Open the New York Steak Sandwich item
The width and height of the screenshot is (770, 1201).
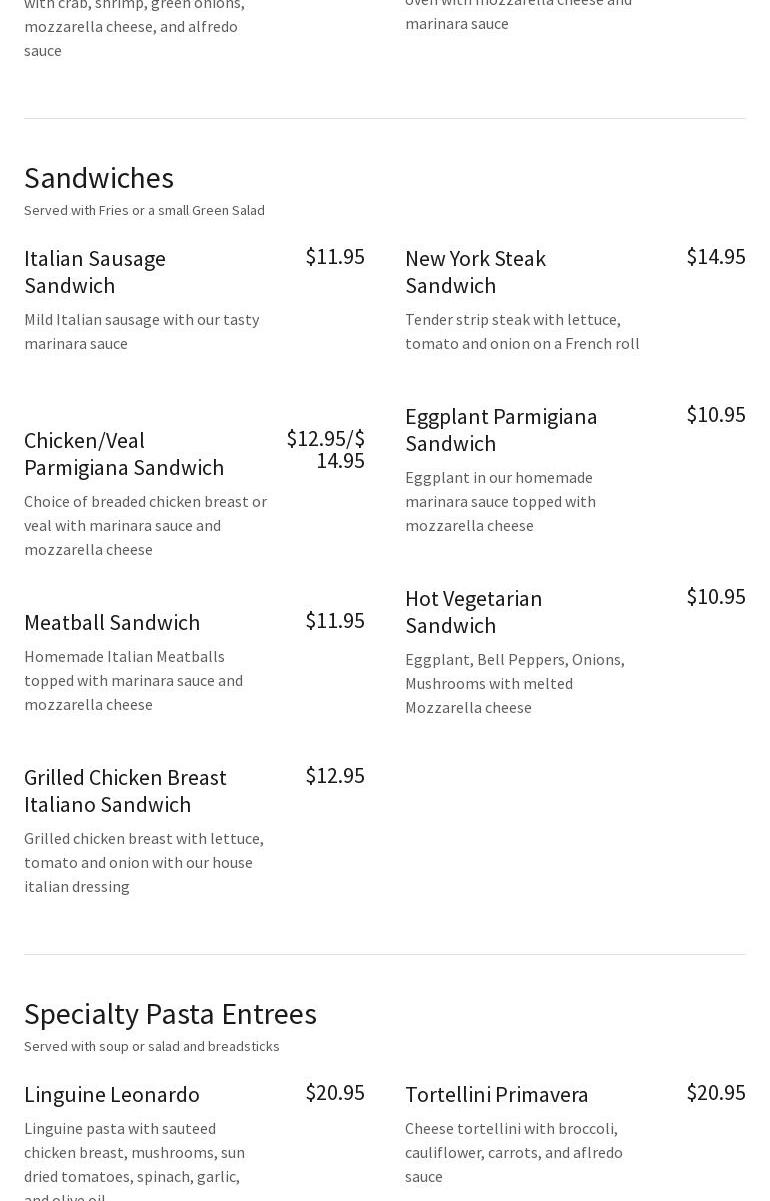(x=475, y=271)
